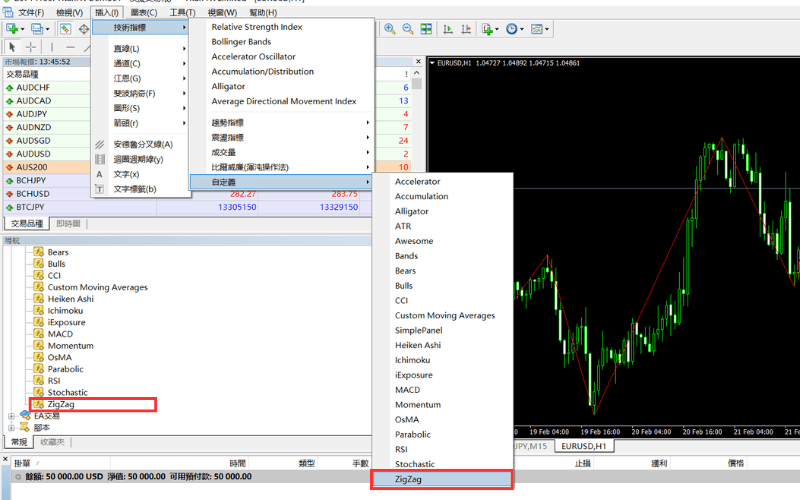Click the new chart toolbar icon
The image size is (800, 500).
tap(12, 29)
